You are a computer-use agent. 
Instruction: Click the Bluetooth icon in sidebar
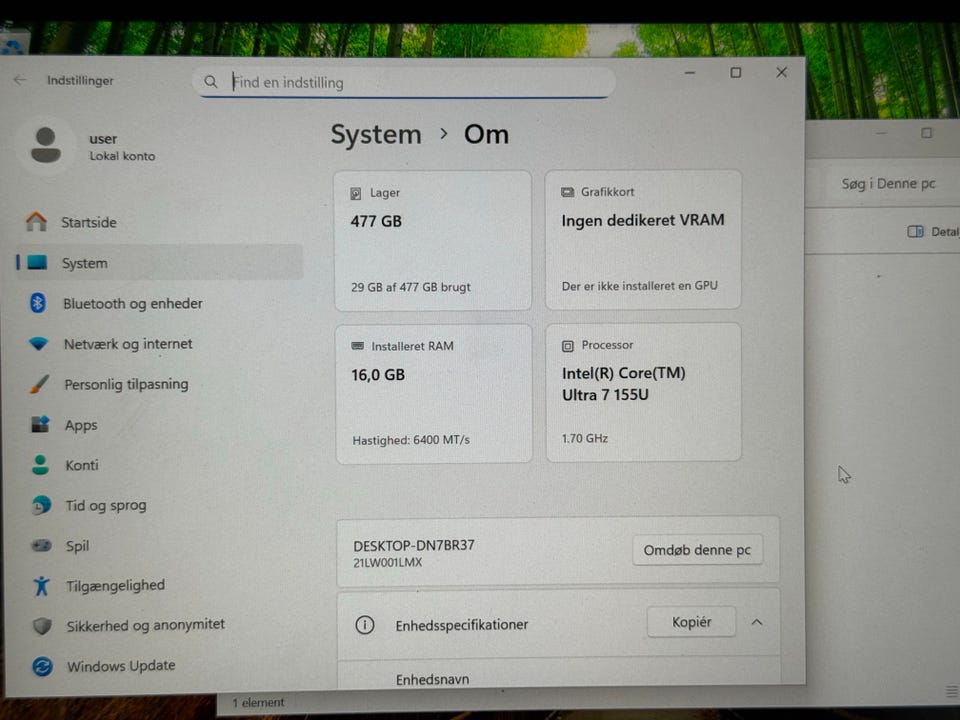38,303
